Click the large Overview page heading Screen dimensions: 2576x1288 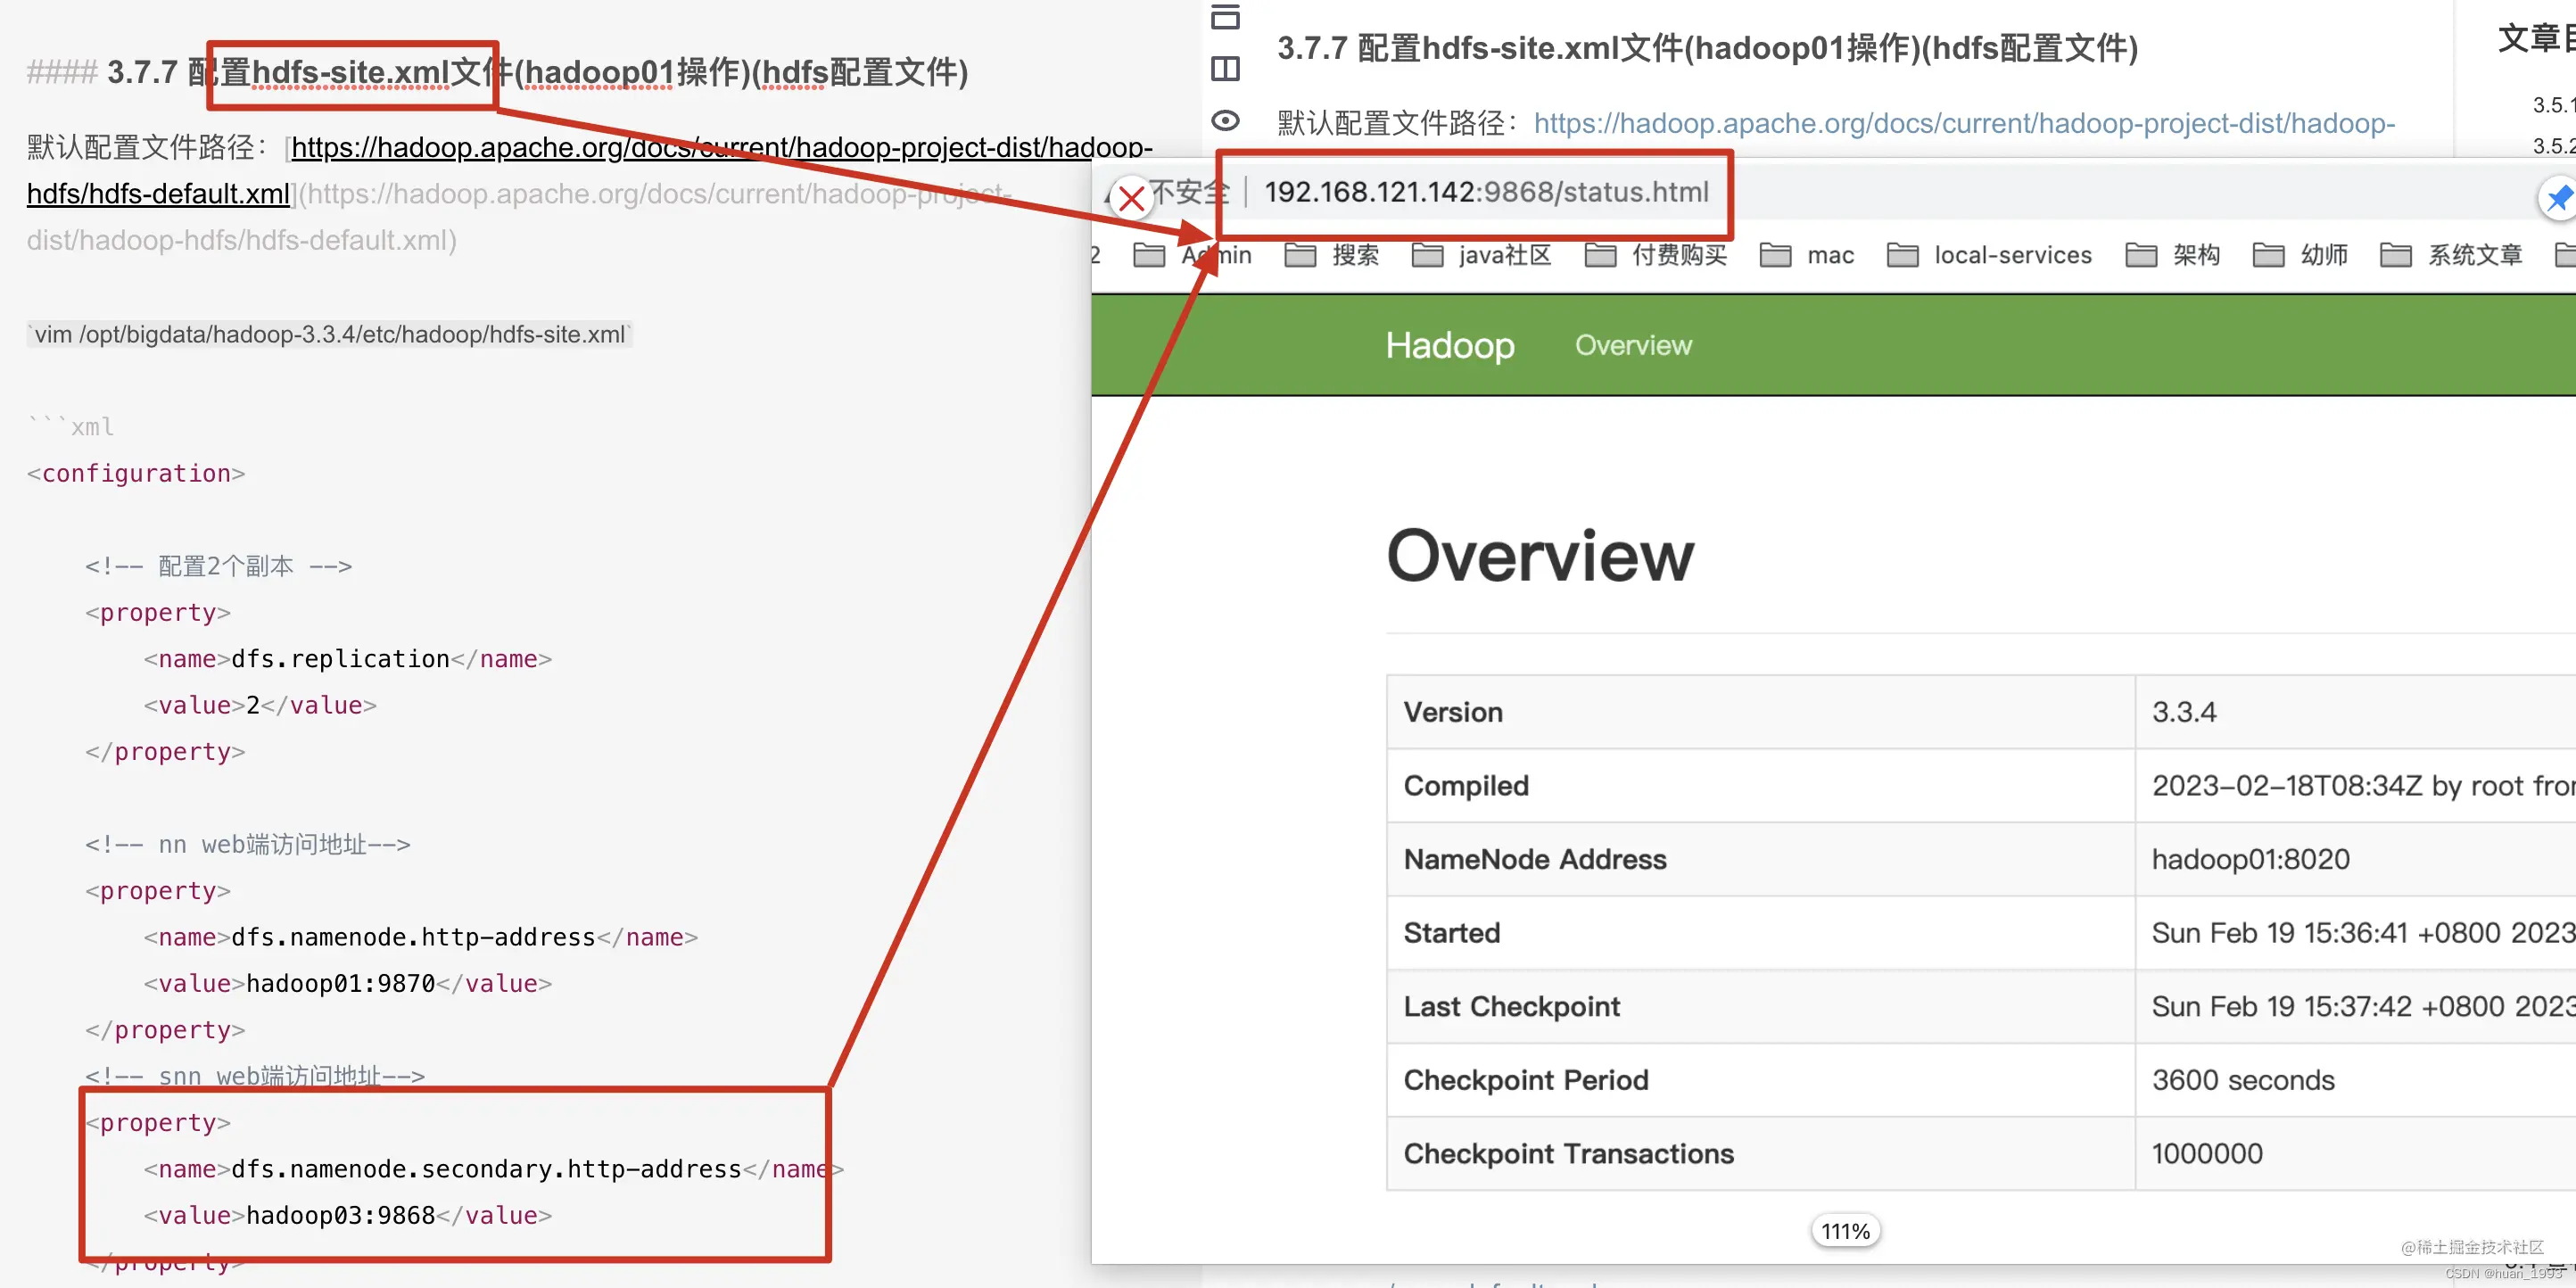point(1541,556)
